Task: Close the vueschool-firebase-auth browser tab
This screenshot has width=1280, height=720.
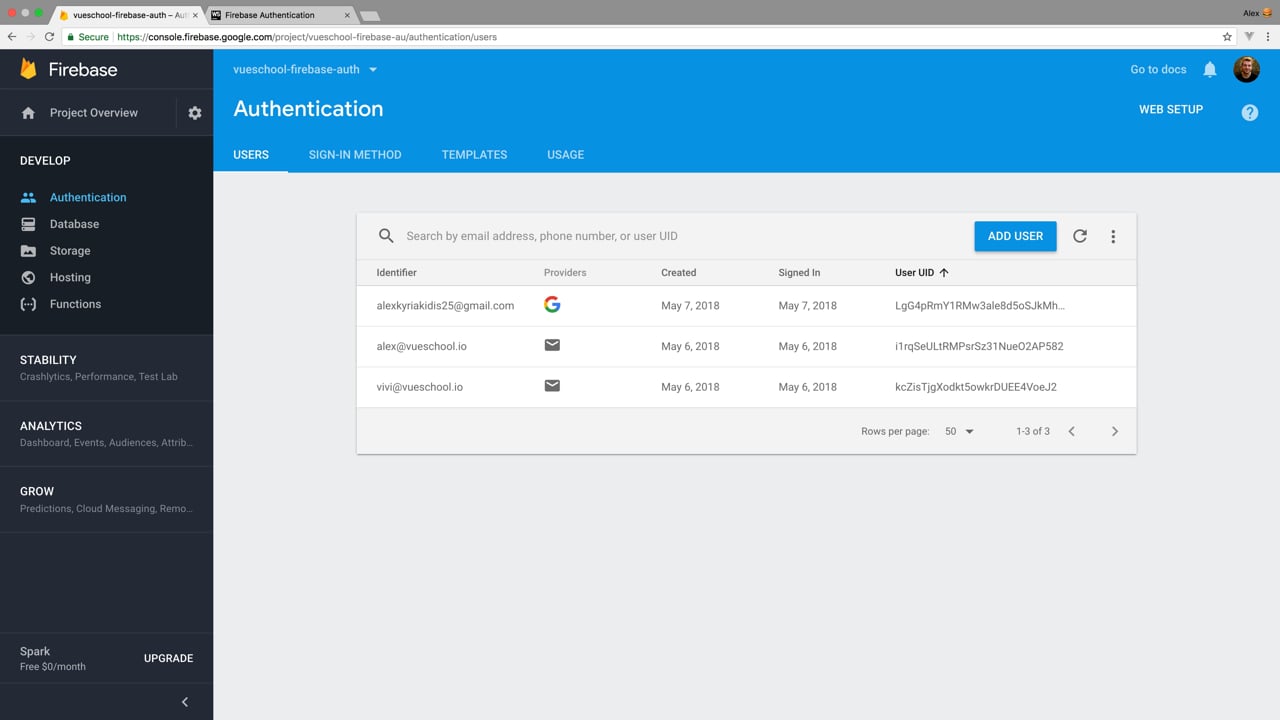Action: [195, 15]
